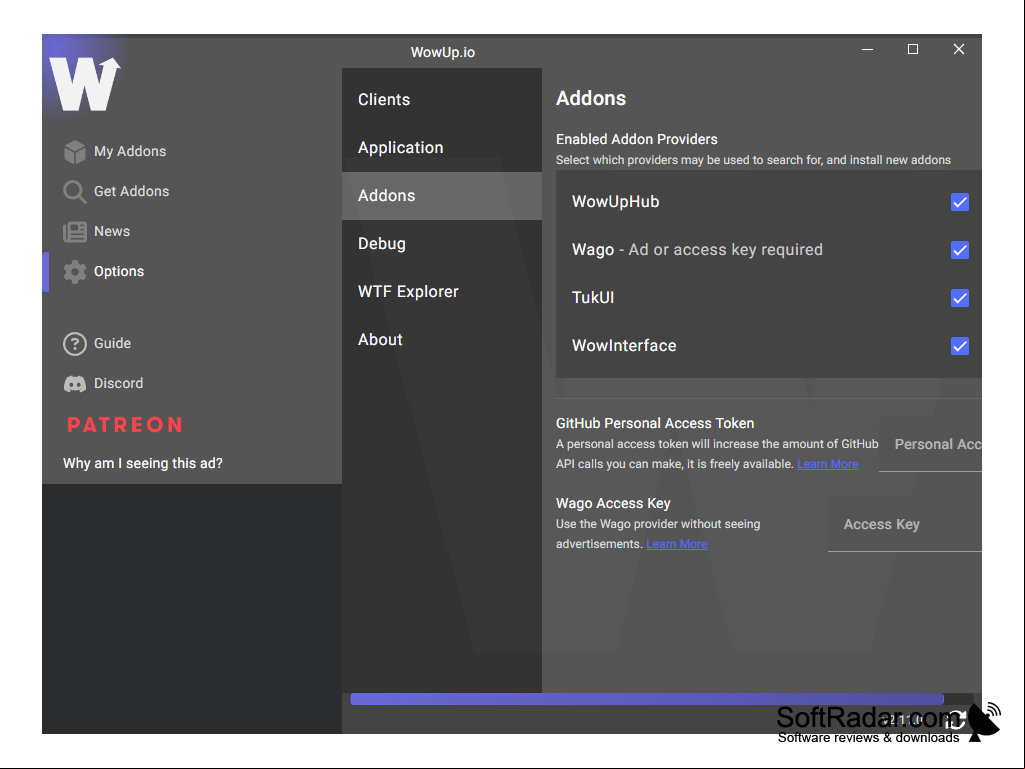Click the Enabled Addon Providers heading
Viewport: 1025px width, 769px height.
[x=637, y=139]
